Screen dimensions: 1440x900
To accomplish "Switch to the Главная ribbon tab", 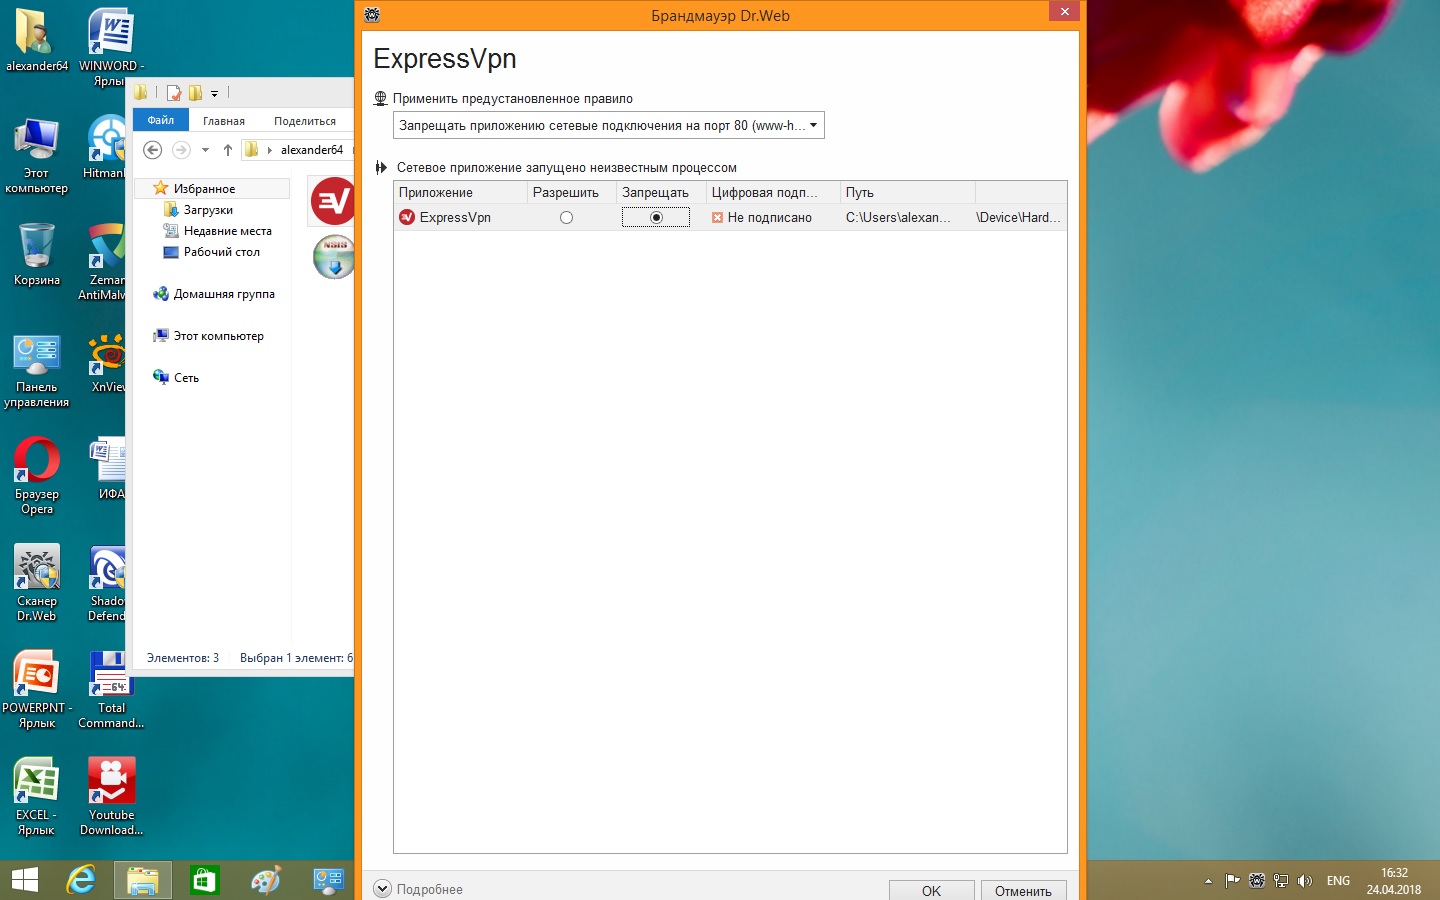I will pyautogui.click(x=224, y=121).
